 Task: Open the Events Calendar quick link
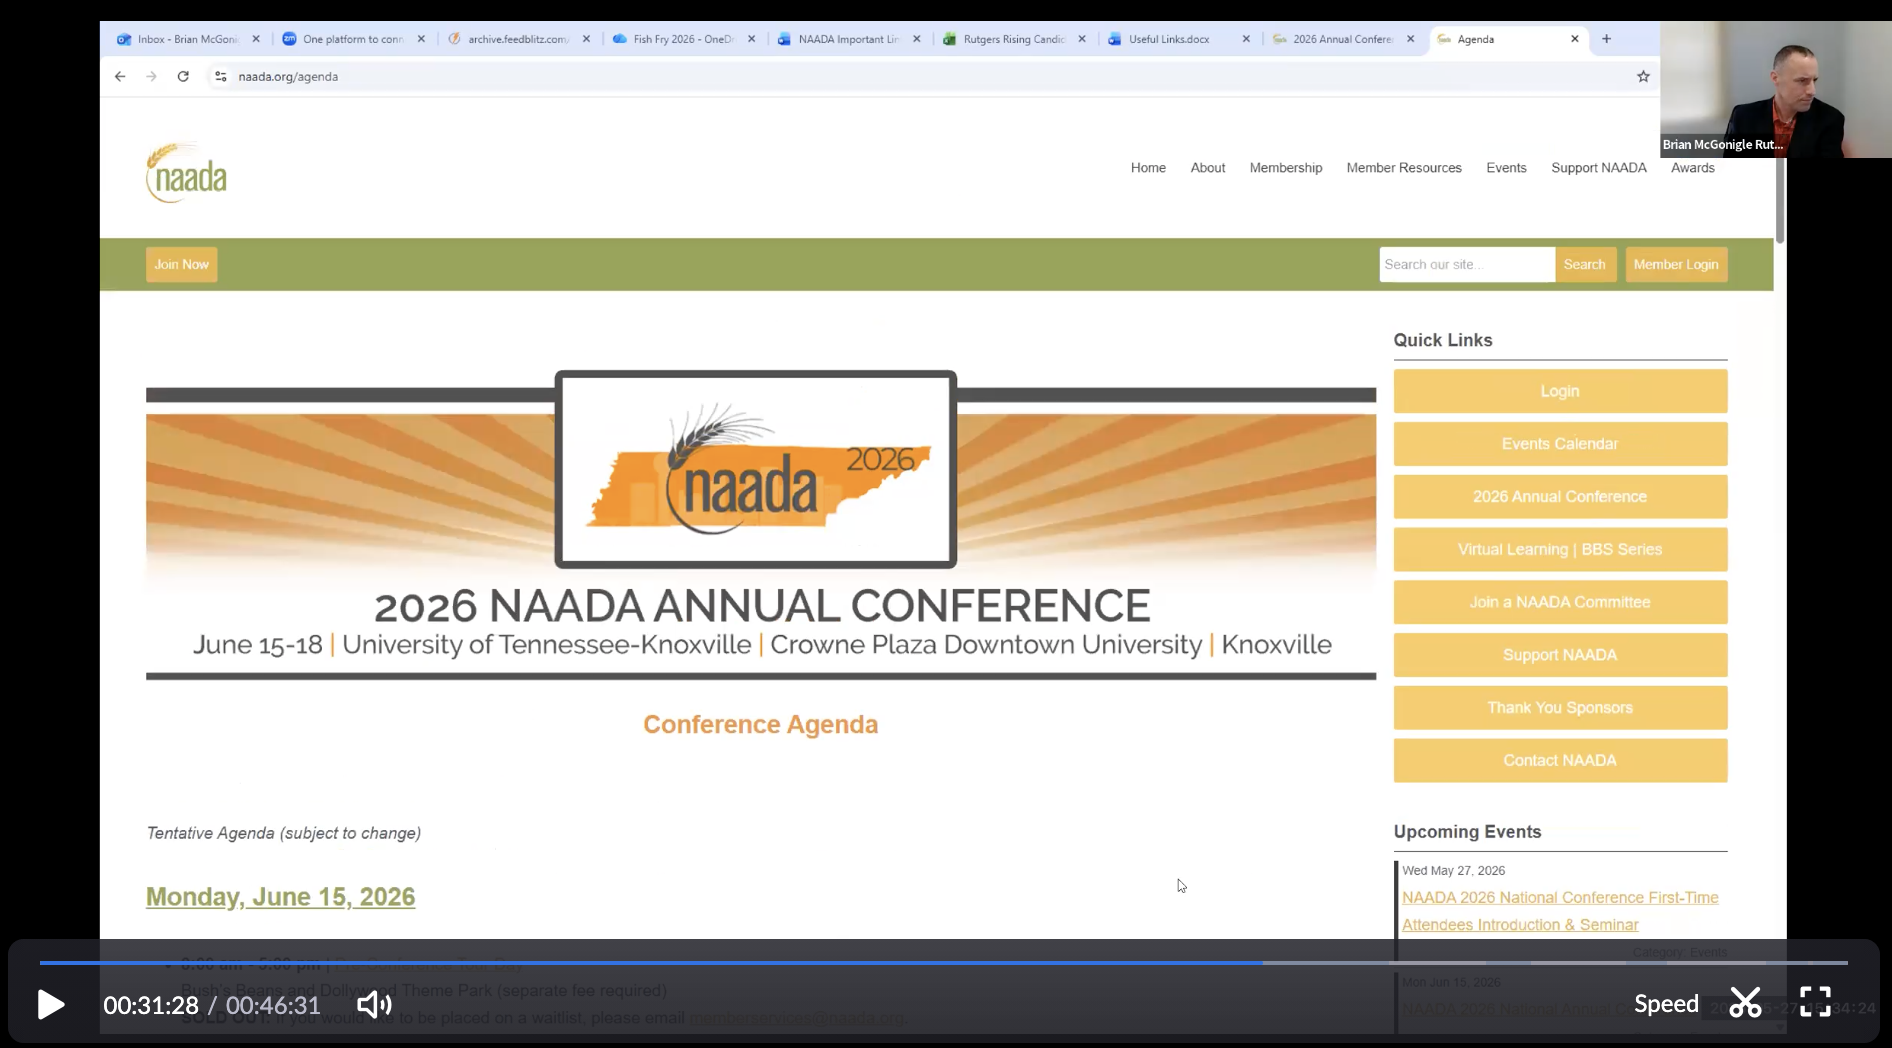point(1560,444)
